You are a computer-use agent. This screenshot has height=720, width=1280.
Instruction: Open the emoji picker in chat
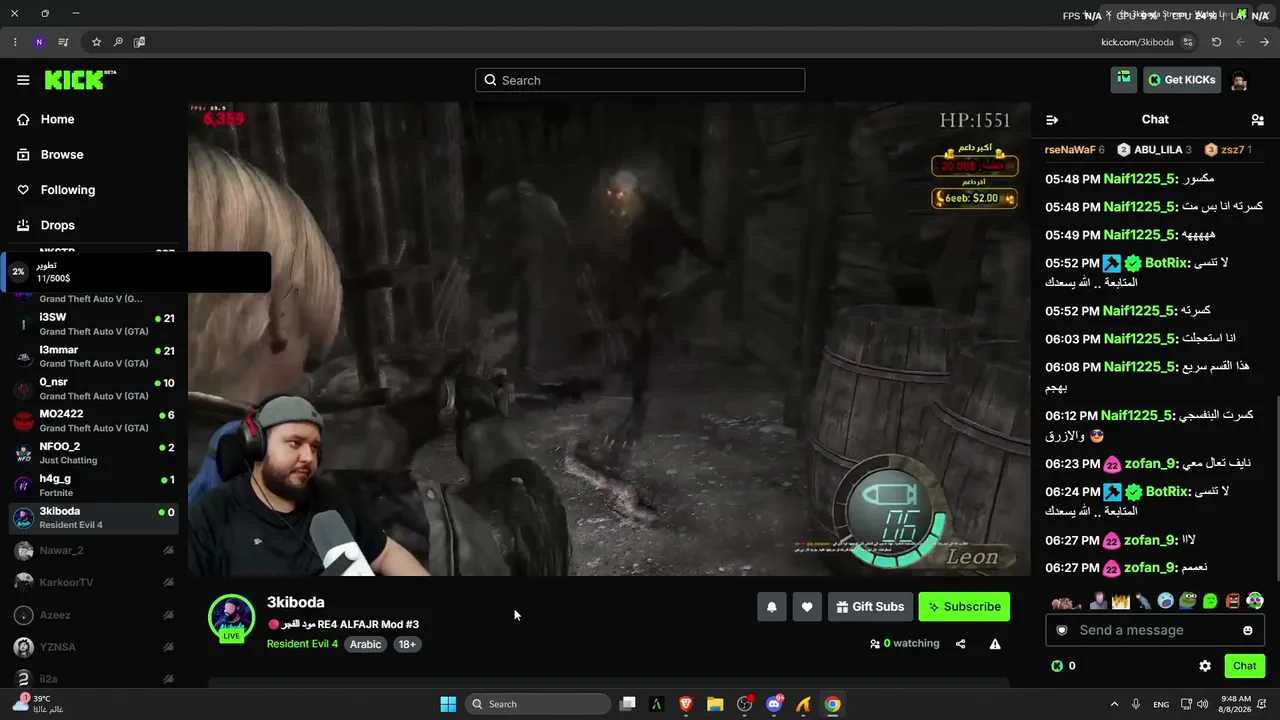(x=1248, y=630)
